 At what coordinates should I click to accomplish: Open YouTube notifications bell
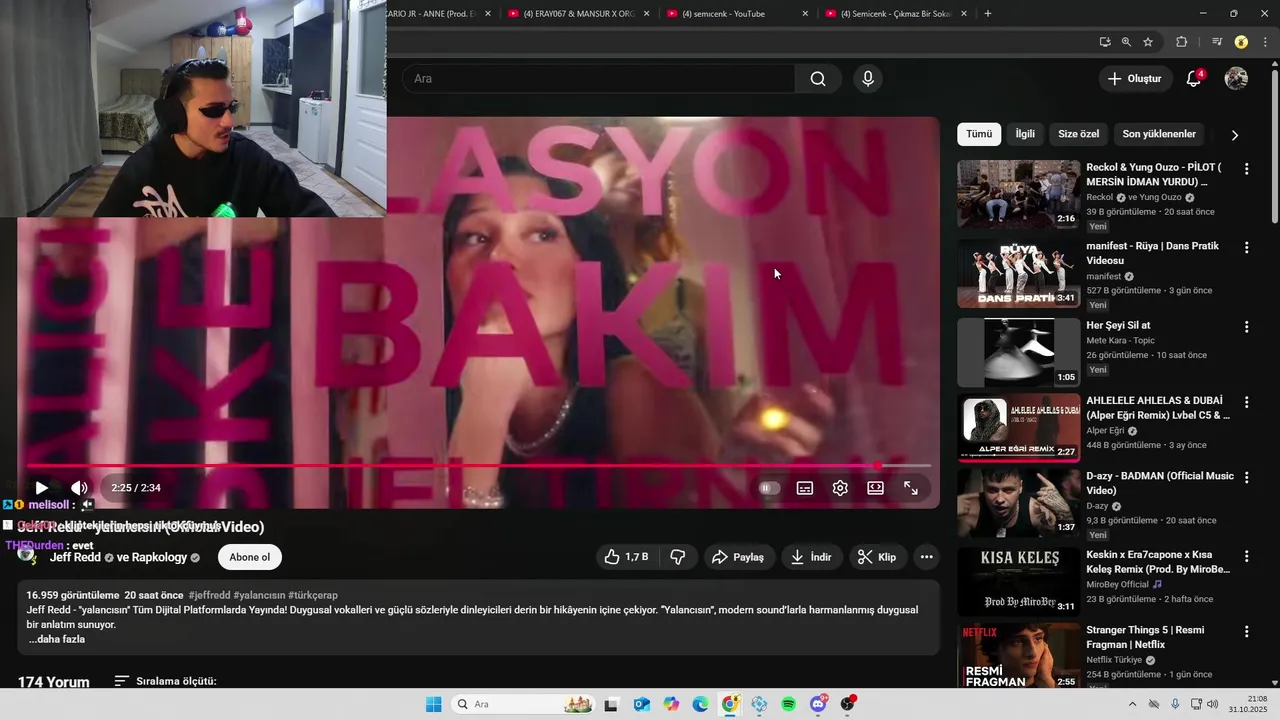click(x=1194, y=79)
